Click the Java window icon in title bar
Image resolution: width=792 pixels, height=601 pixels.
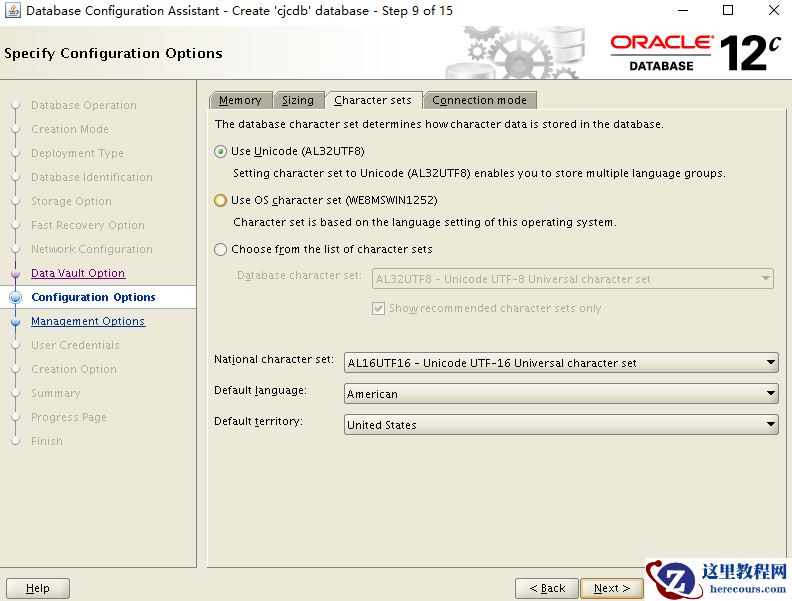click(13, 10)
